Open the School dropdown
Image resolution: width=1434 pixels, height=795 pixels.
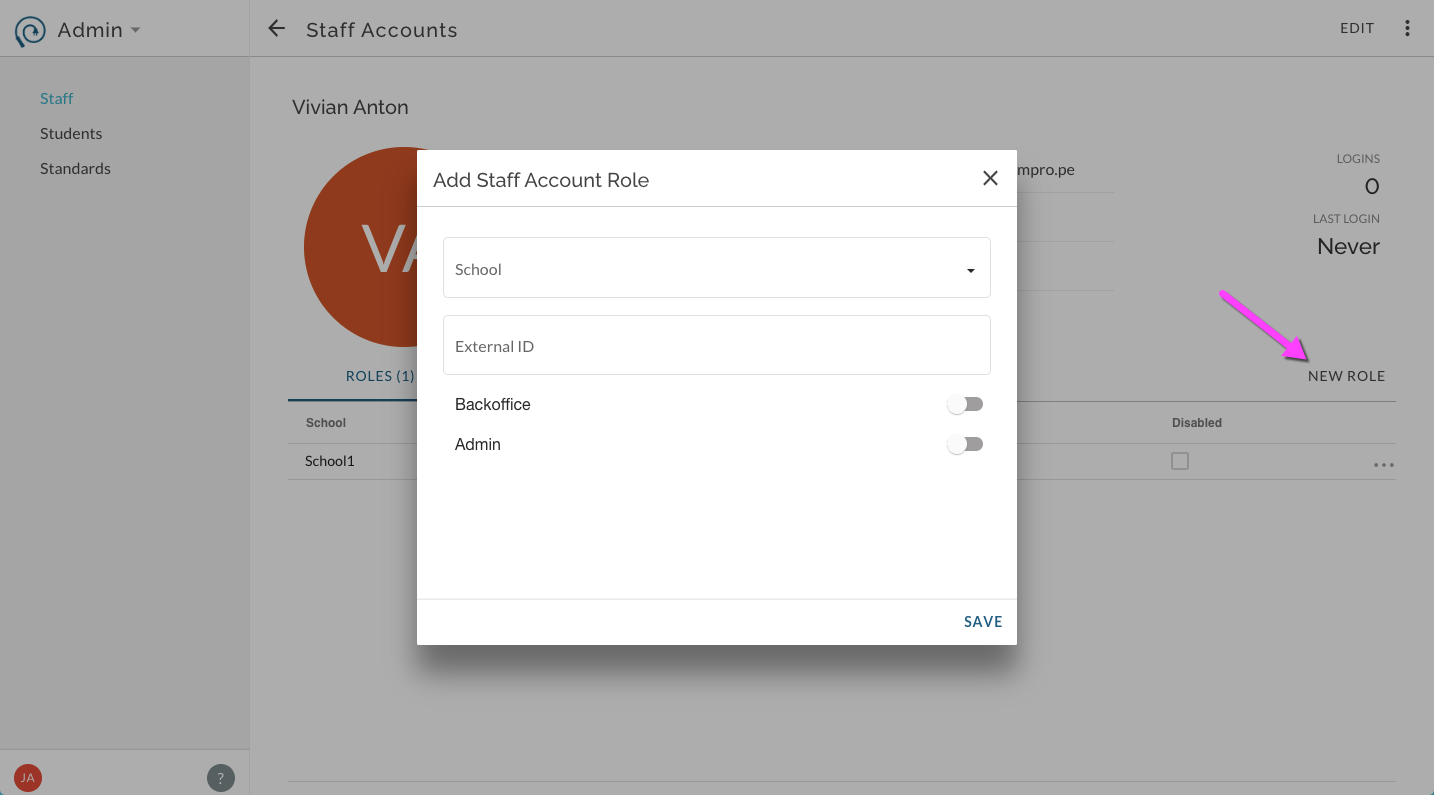(717, 267)
